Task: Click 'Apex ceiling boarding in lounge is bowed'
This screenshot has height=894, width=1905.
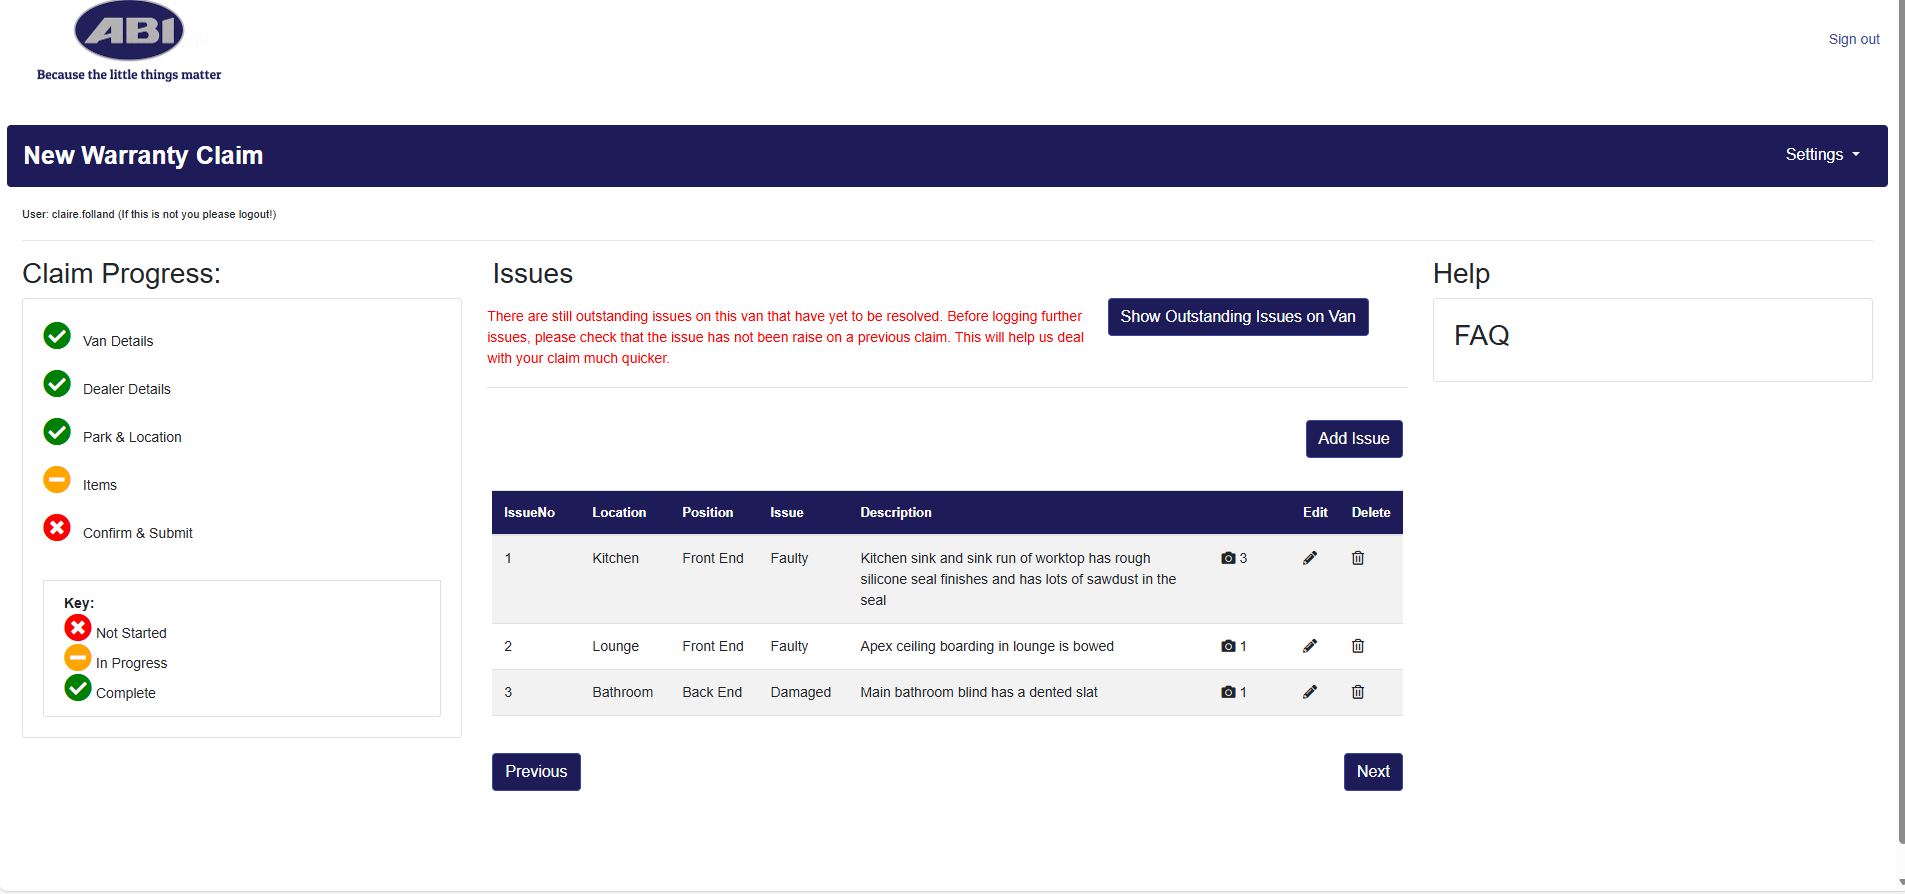Action: tap(987, 646)
